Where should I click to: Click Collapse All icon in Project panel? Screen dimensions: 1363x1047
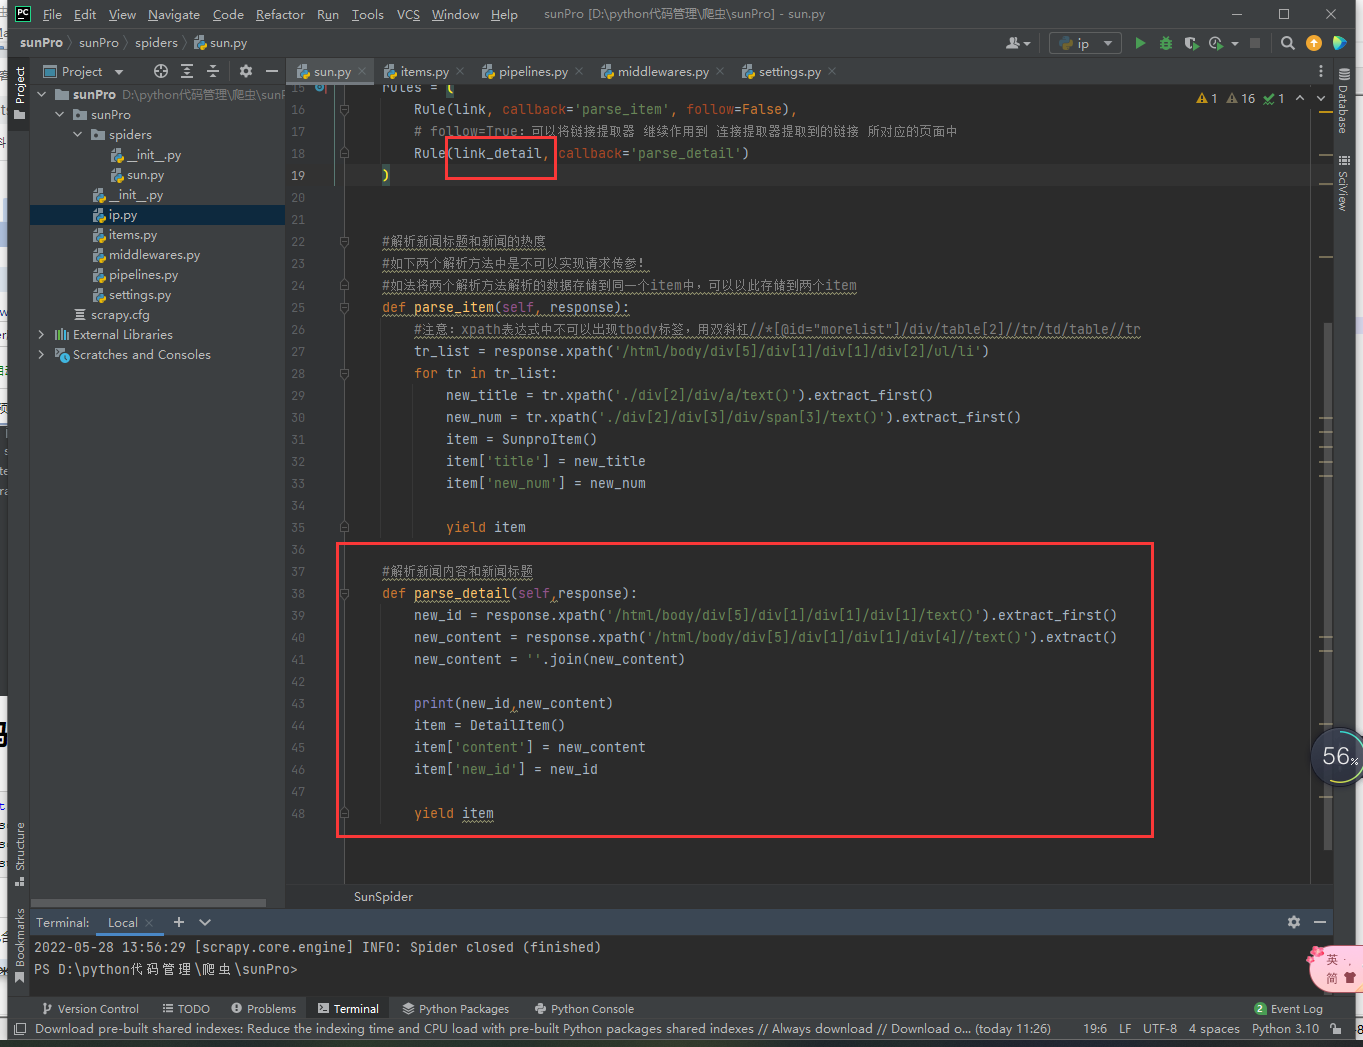click(212, 71)
